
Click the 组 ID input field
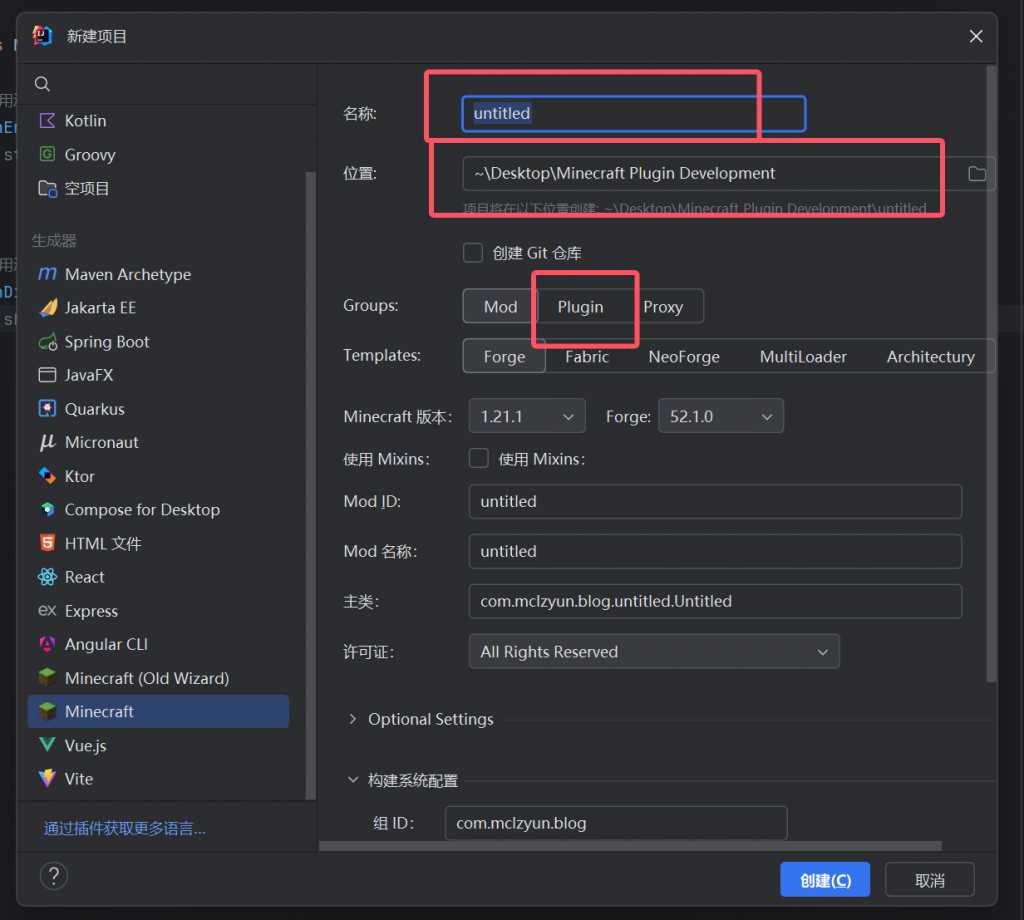coord(616,823)
